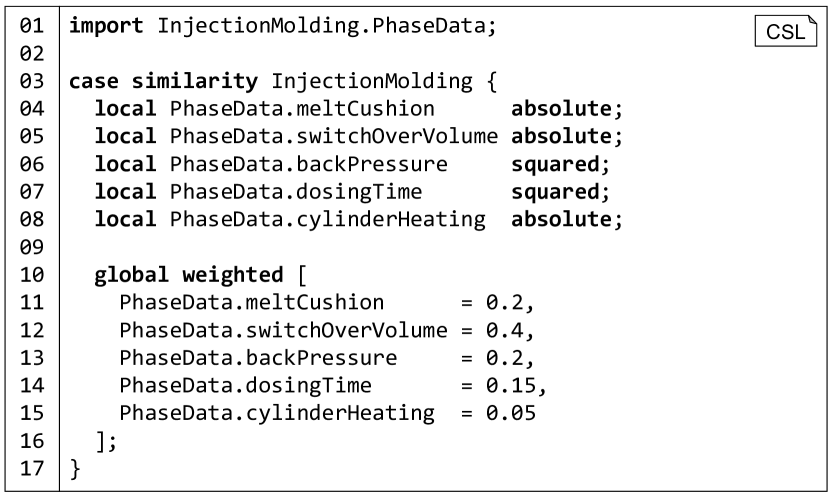830x495 pixels.
Task: Select InjectionMolding.PhaseData in import statement
Action: pos(321,26)
